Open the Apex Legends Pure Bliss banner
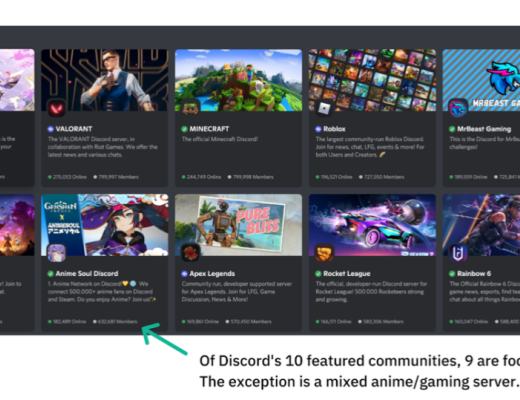Image resolution: width=520 pixels, height=400 pixels. coord(239,225)
